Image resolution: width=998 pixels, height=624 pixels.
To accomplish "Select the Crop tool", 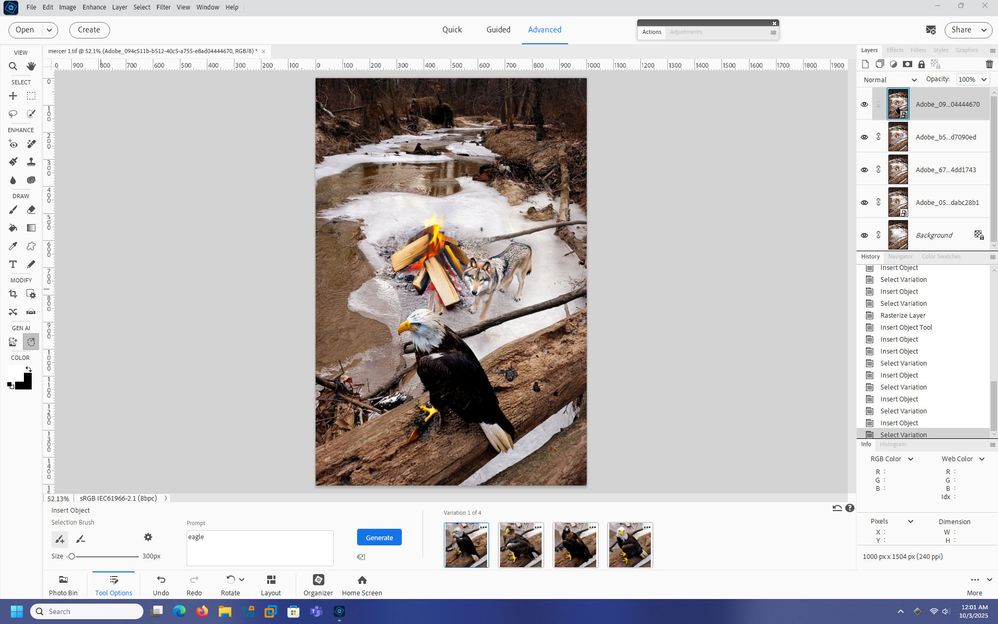I will click(x=13, y=294).
